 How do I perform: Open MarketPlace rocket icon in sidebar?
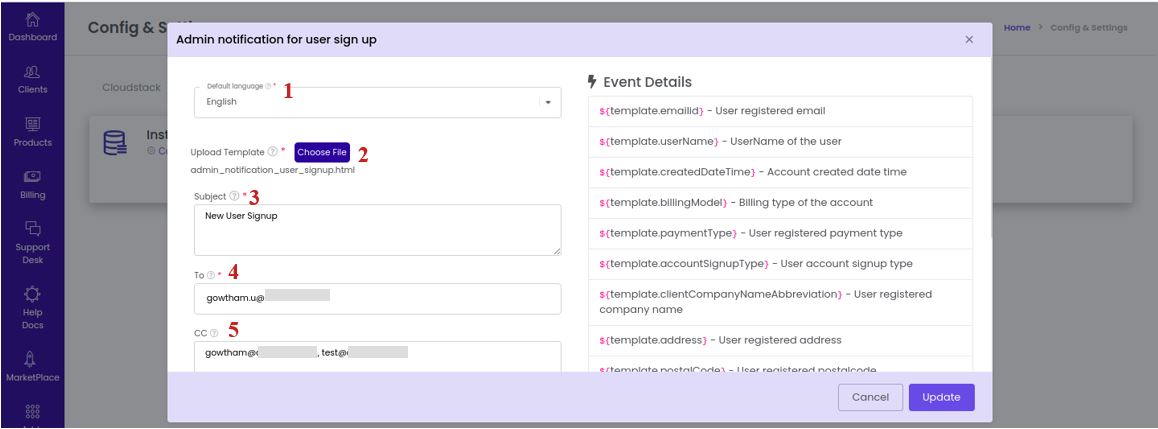32,360
